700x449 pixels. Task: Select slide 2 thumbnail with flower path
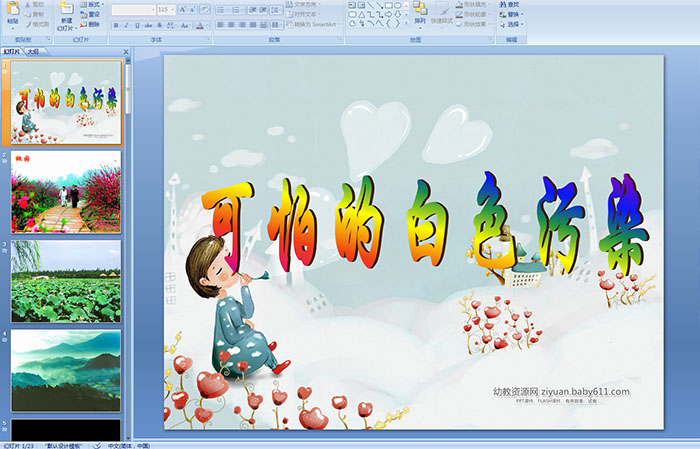pyautogui.click(x=66, y=192)
